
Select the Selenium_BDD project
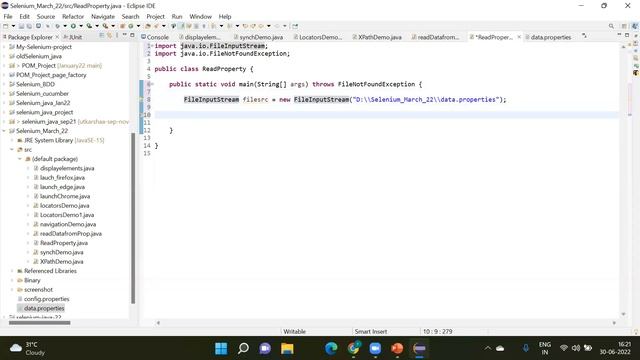tap(35, 84)
